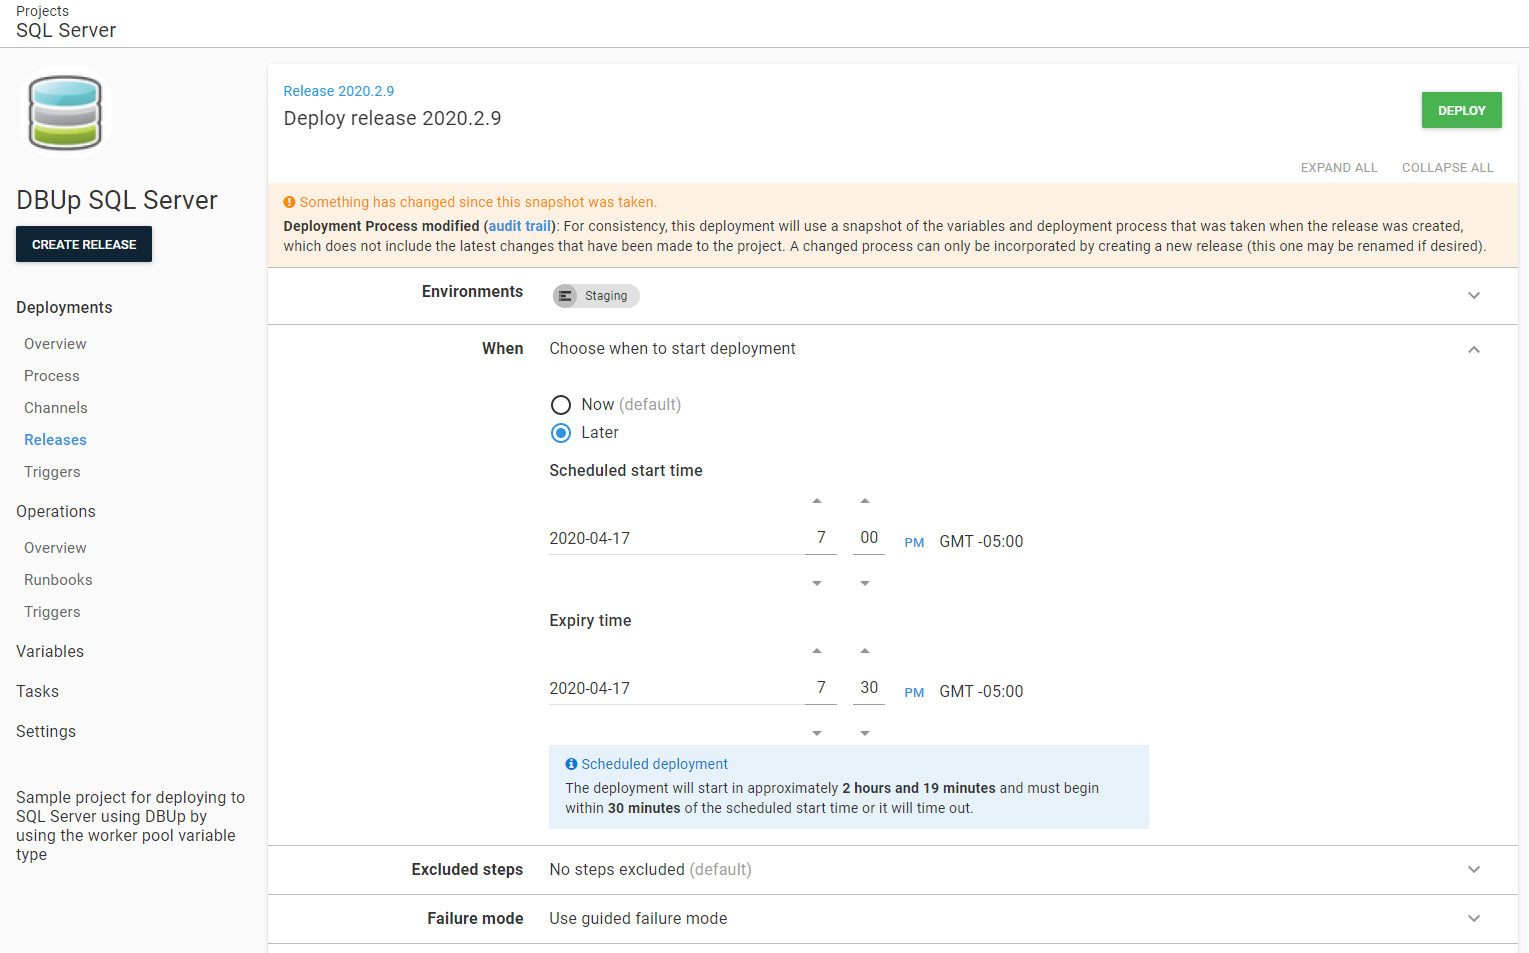Decrease the expiry time minutes with down arrow
1529x953 pixels.
click(x=865, y=733)
